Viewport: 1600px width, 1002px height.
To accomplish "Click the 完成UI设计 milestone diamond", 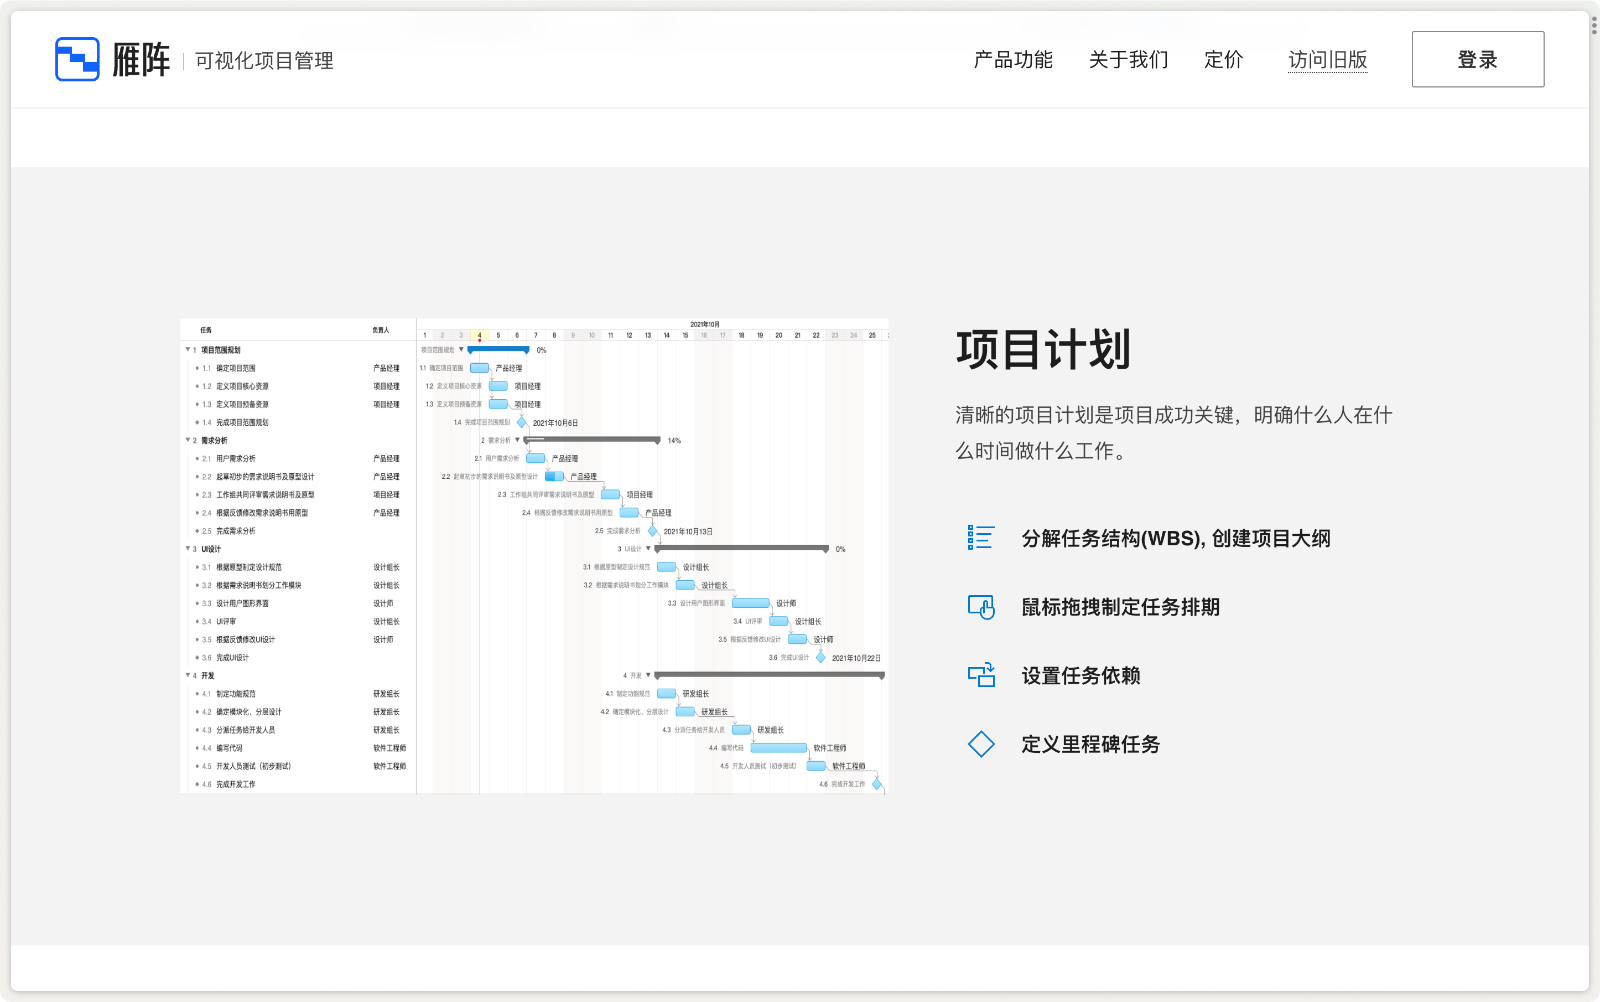I will [820, 658].
